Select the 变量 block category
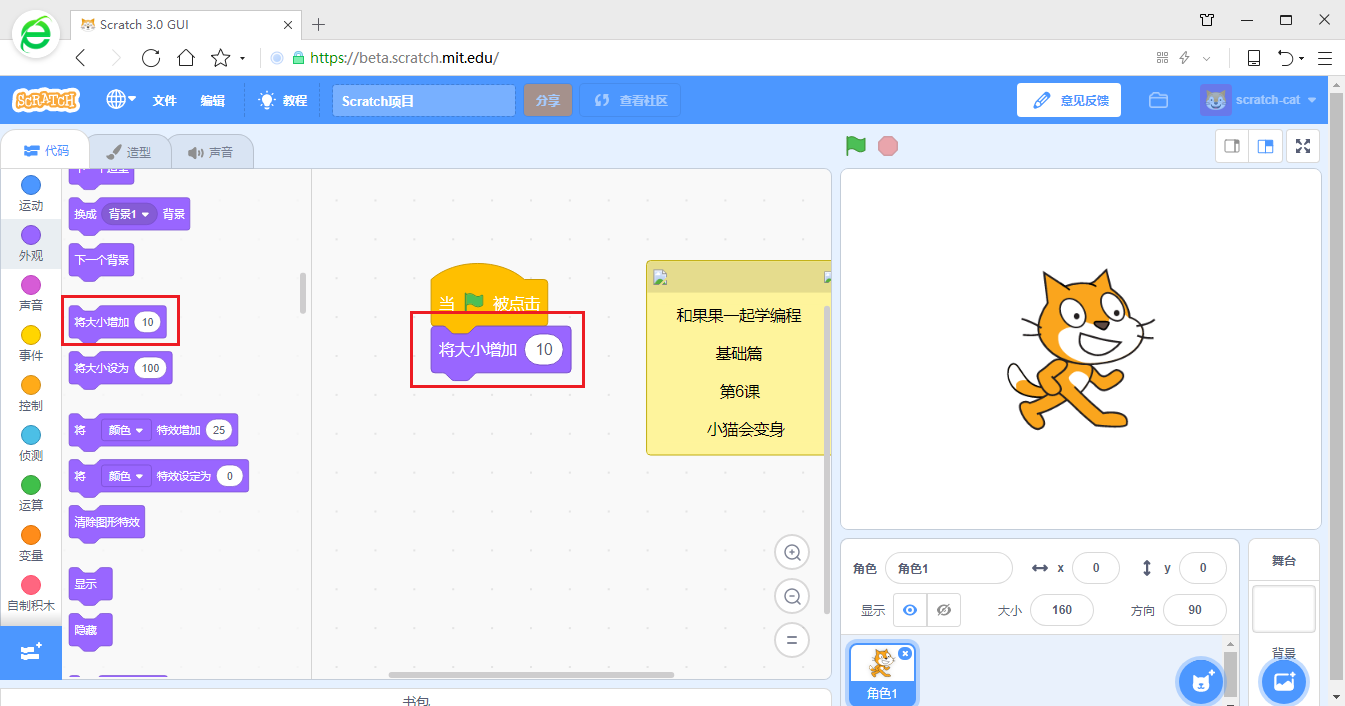Viewport: 1345px width, 706px height. click(31, 544)
